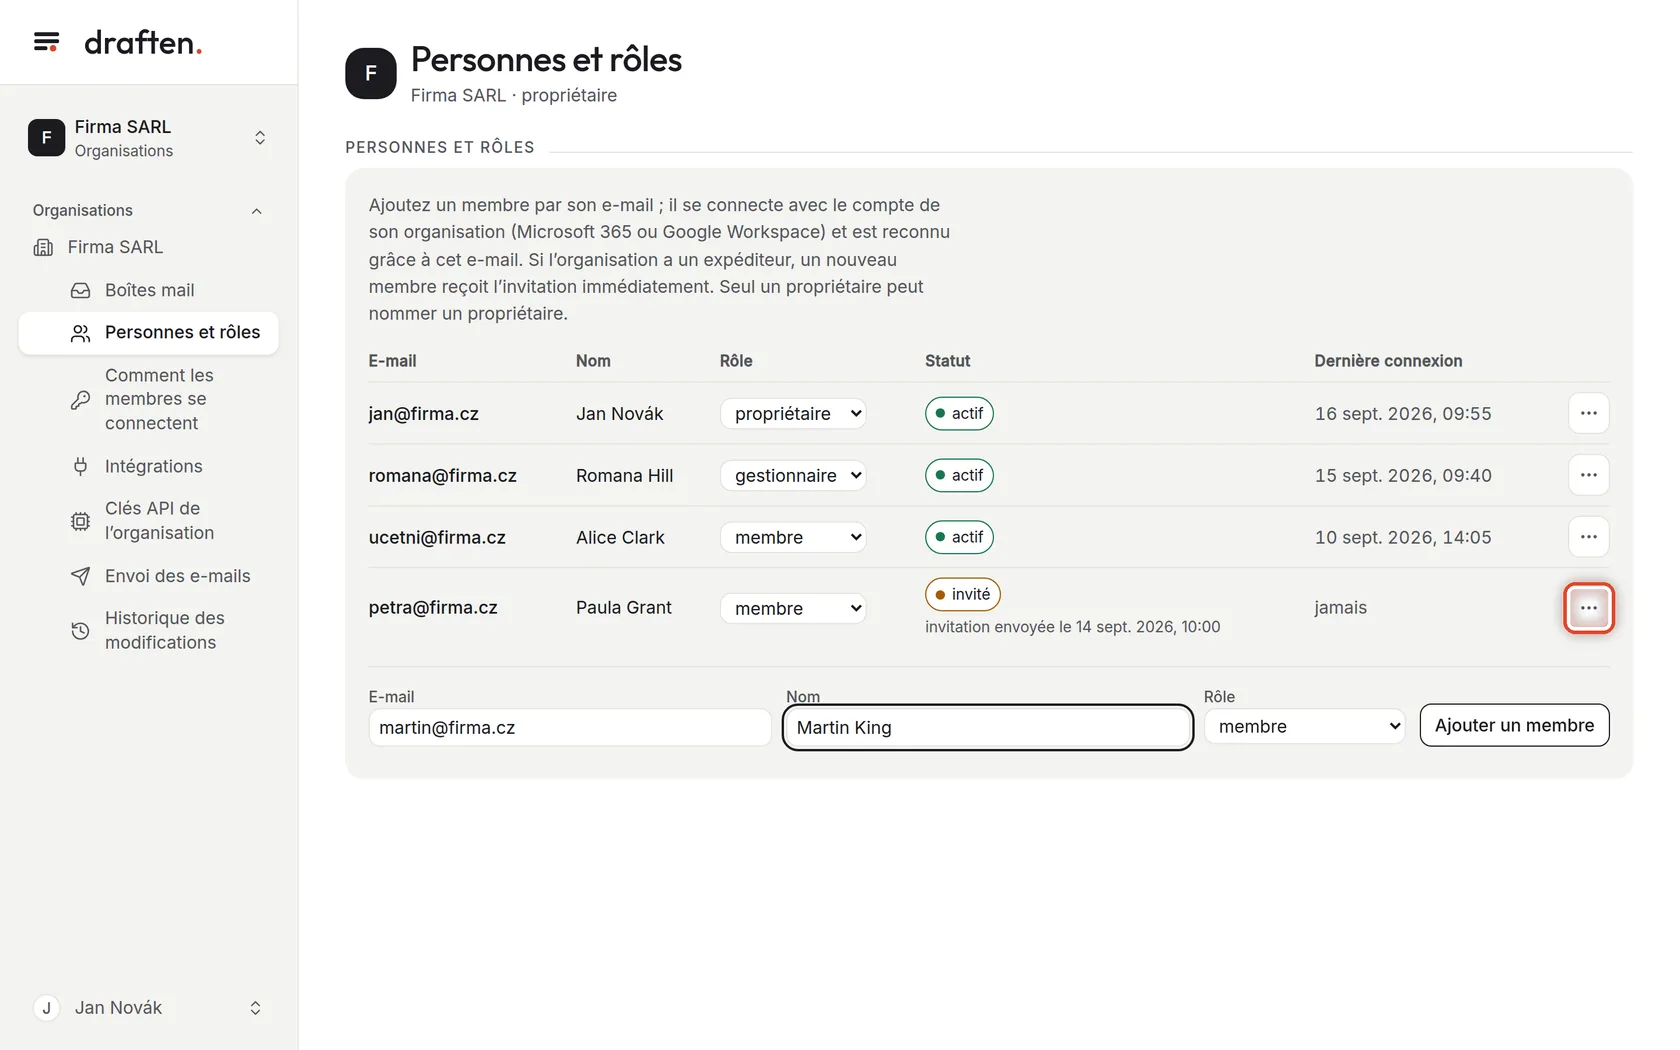Click the Ajouter un membre button
The image size is (1680, 1050).
pos(1514,725)
